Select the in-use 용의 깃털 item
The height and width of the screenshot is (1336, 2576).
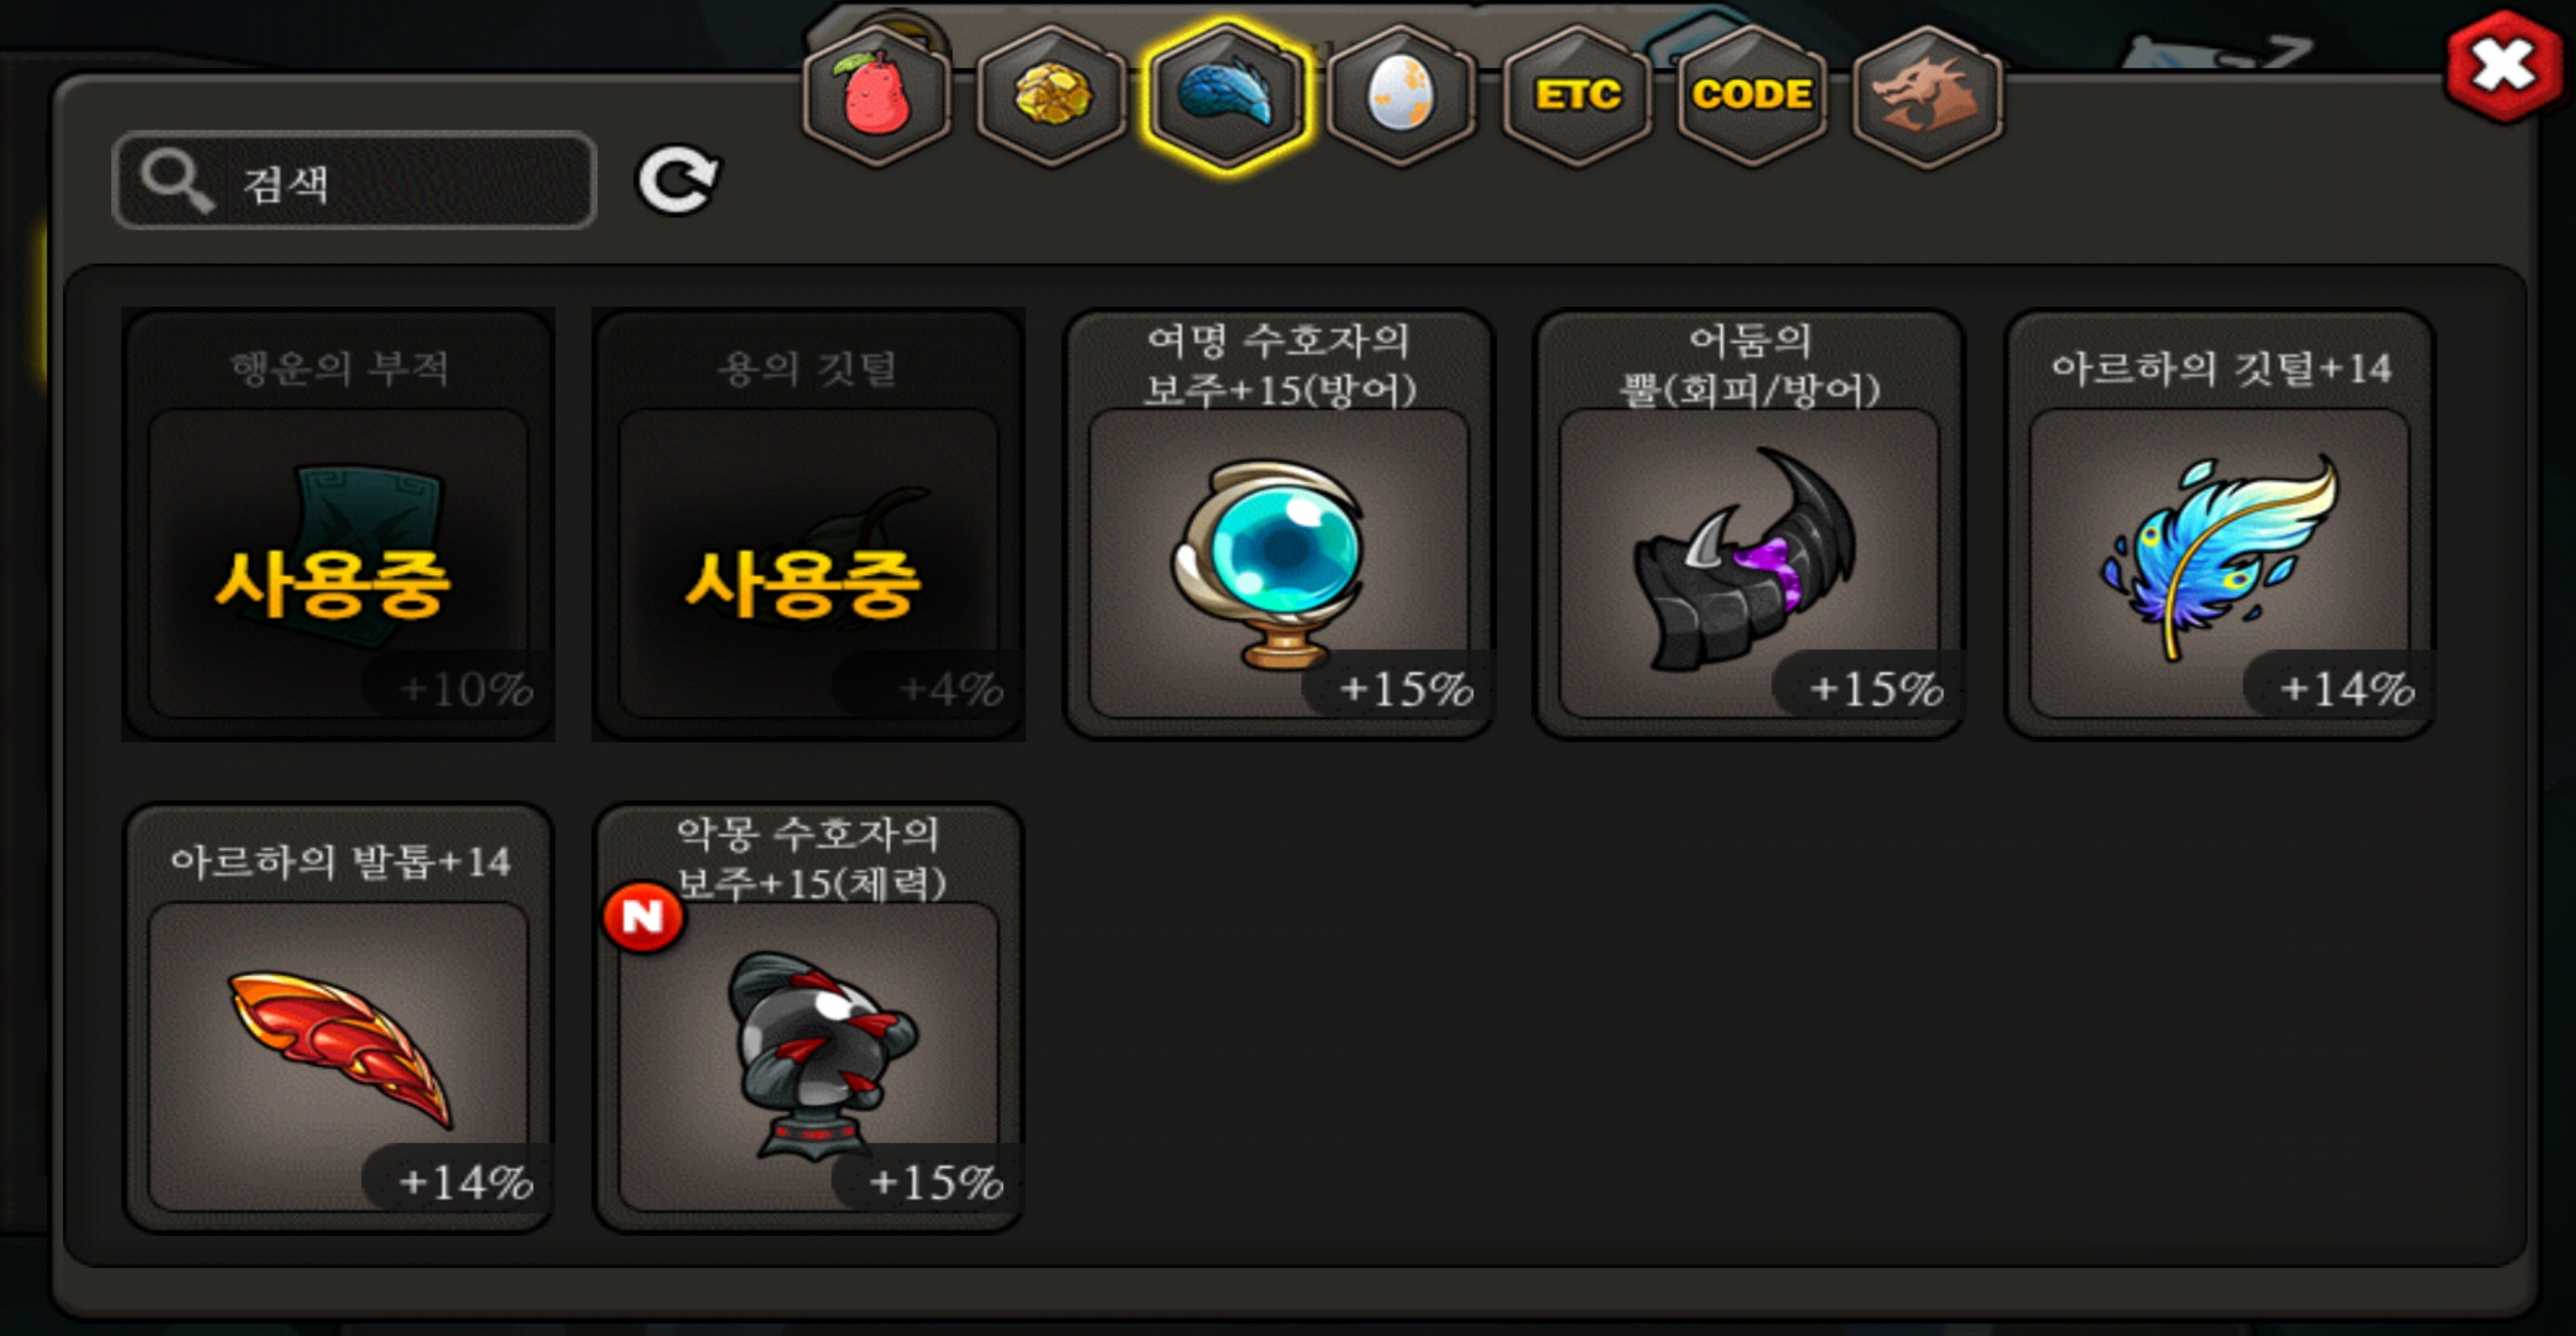click(808, 525)
